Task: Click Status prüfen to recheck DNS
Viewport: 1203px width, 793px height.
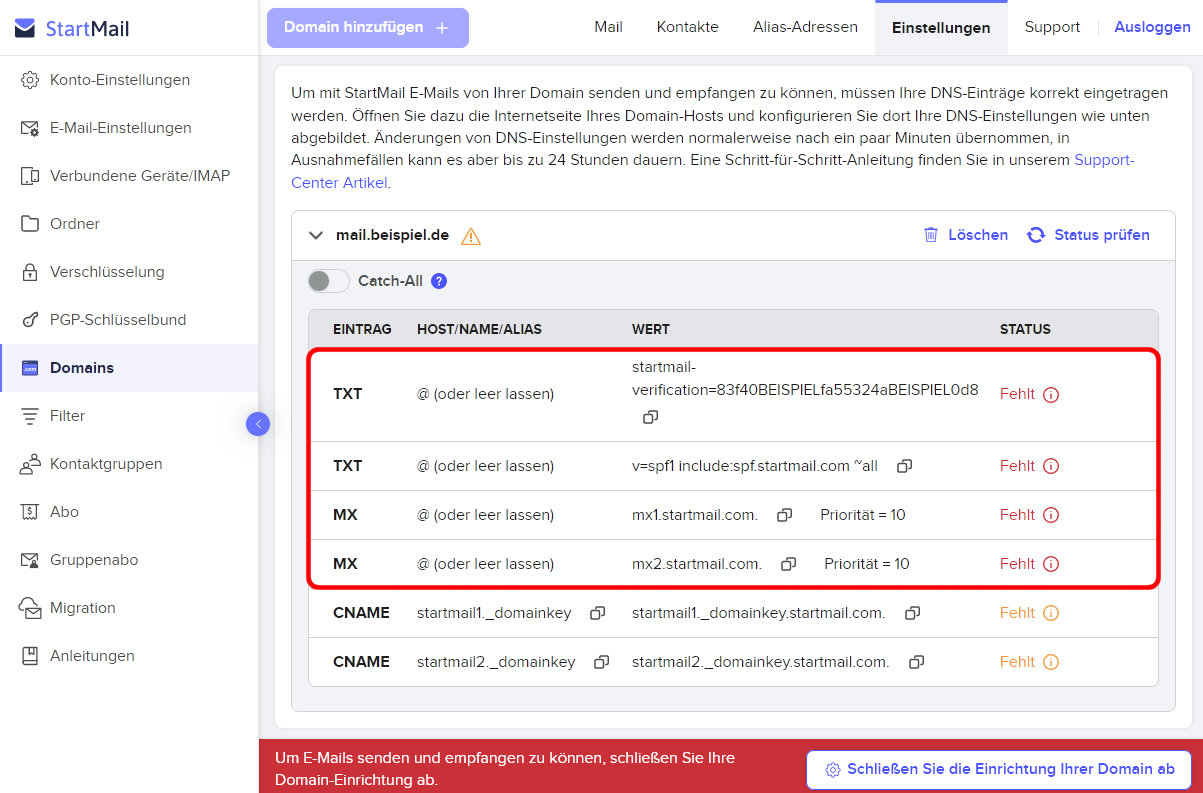Action: point(1088,235)
